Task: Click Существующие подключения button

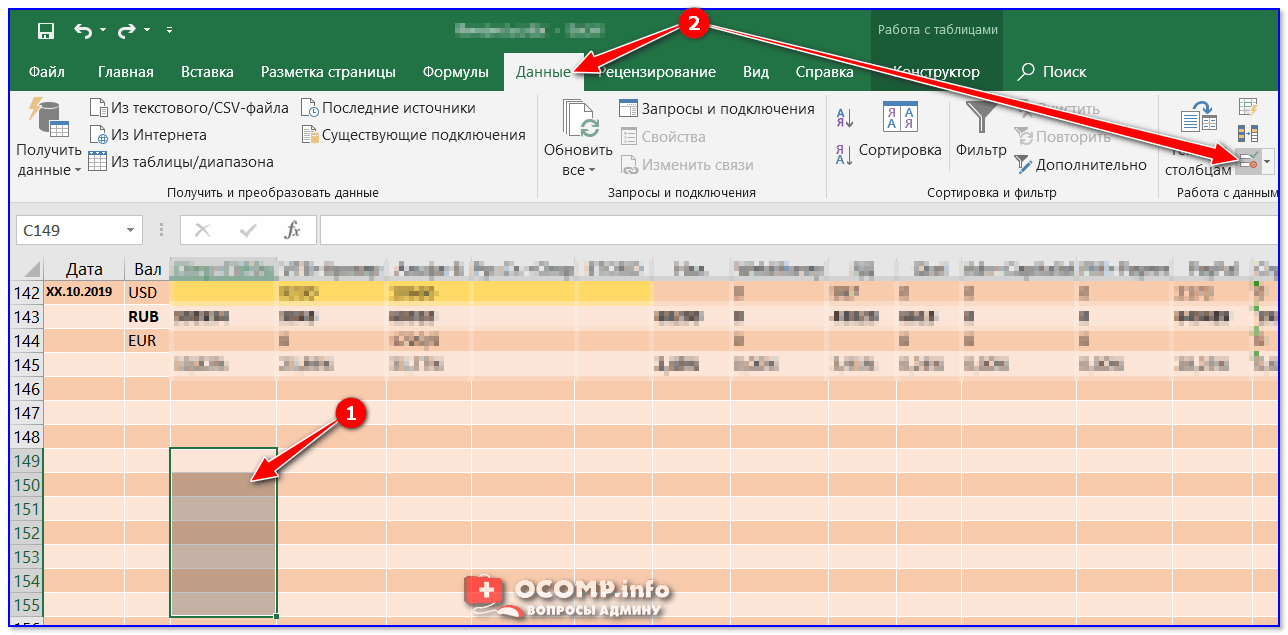Action: tap(413, 134)
